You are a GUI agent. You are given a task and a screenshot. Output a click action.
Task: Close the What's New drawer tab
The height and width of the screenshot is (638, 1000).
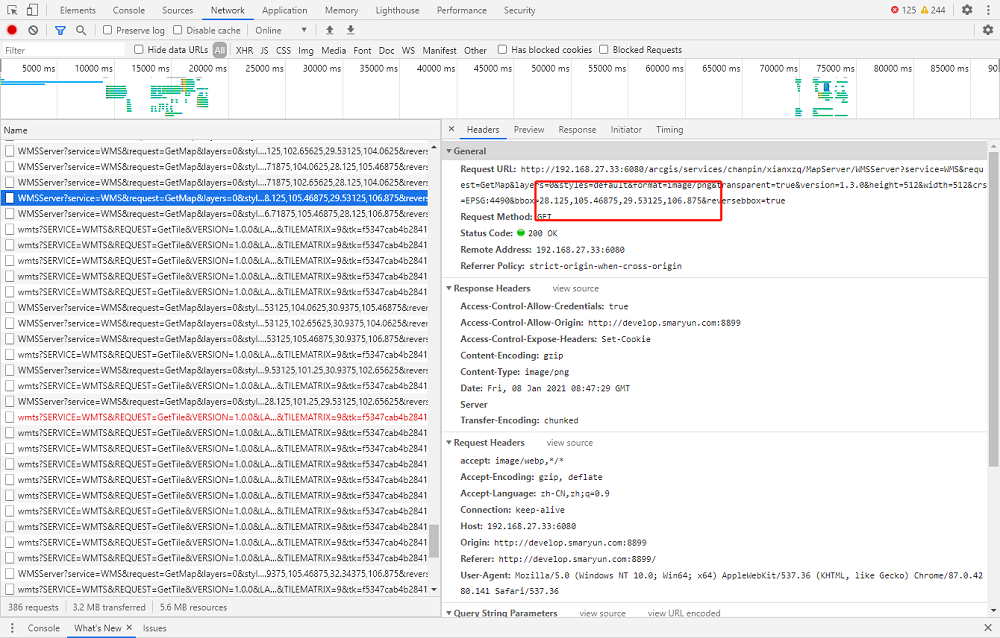coord(129,628)
